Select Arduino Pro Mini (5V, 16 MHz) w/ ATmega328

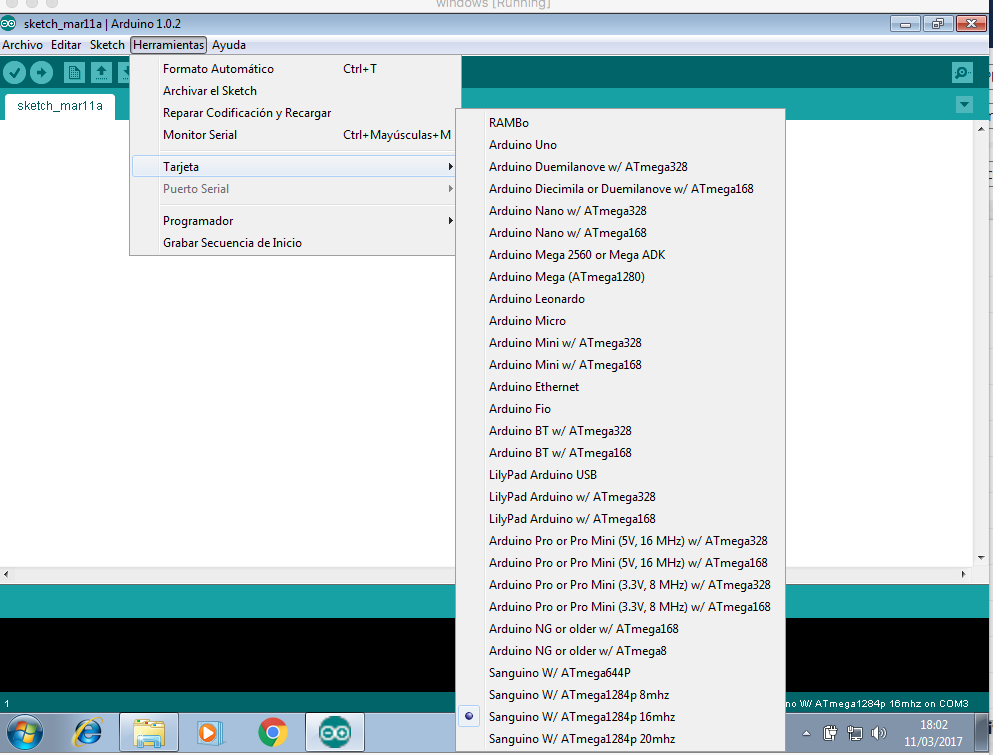pos(621,541)
